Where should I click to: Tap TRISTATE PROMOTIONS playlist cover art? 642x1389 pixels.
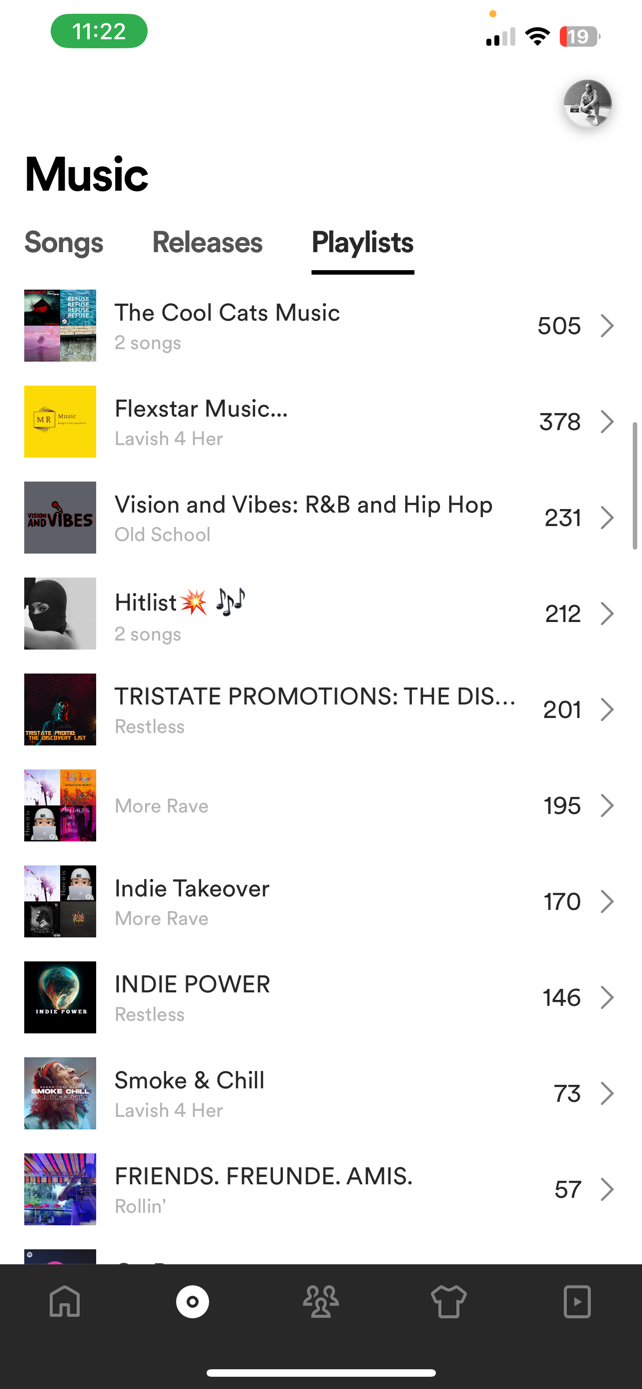60,710
